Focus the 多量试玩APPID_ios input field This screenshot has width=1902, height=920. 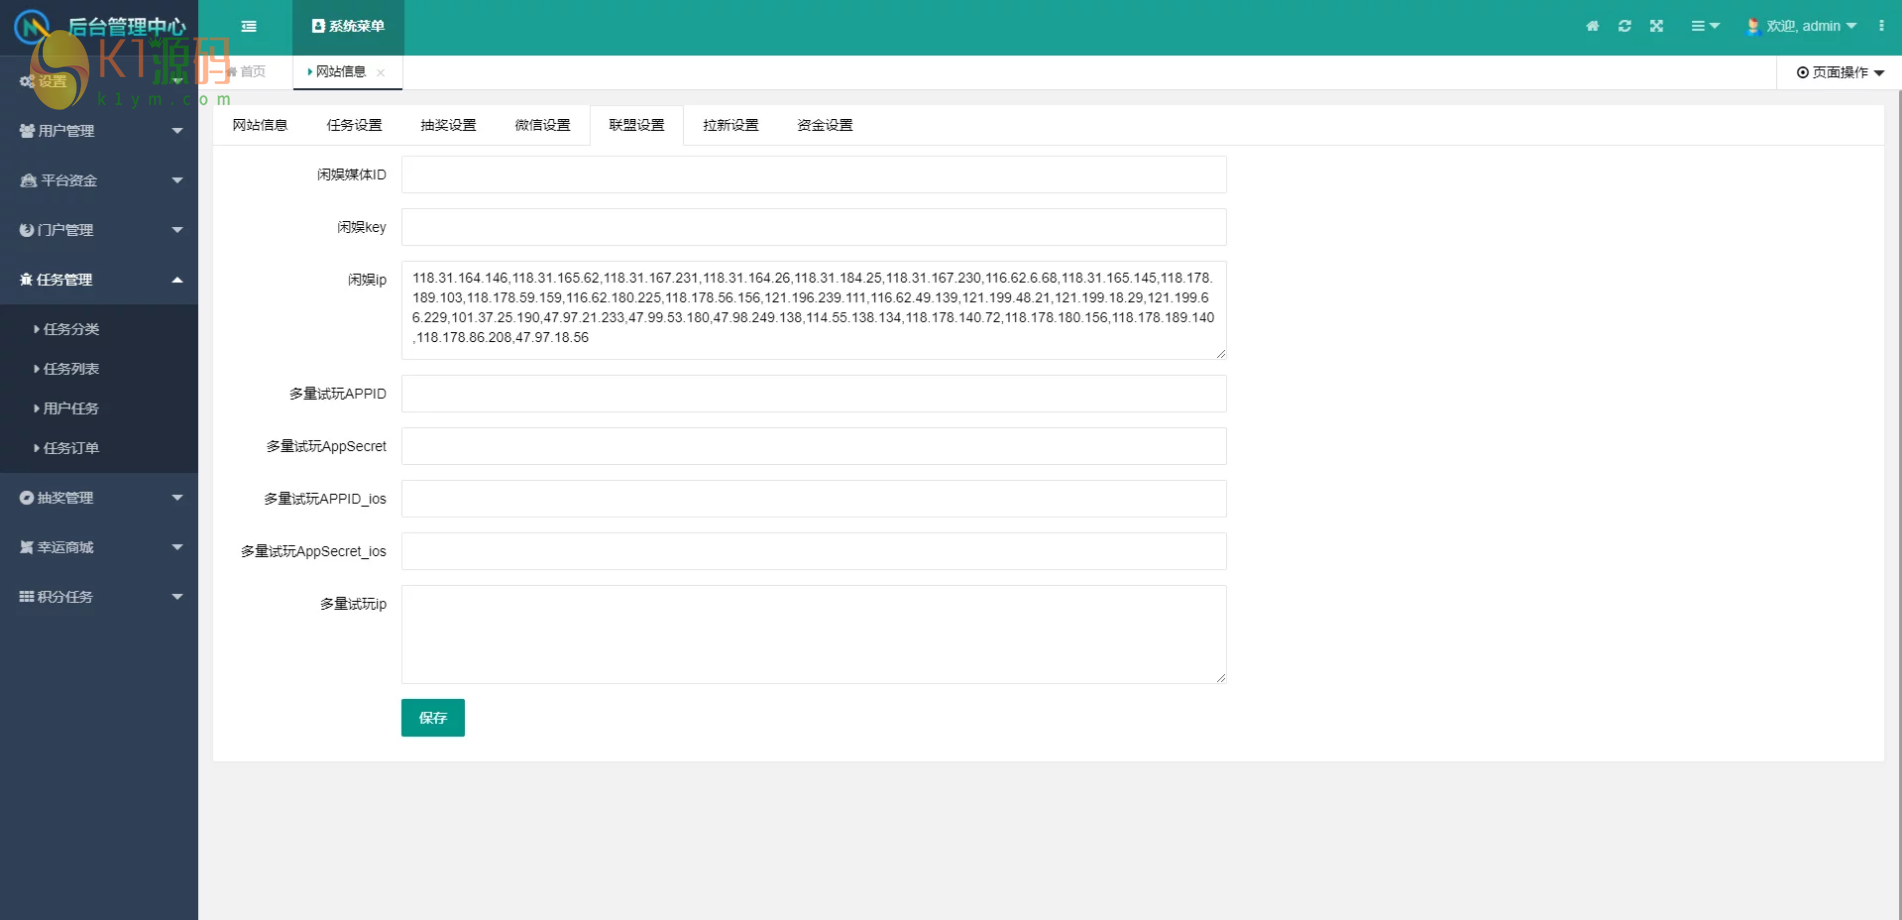814,499
